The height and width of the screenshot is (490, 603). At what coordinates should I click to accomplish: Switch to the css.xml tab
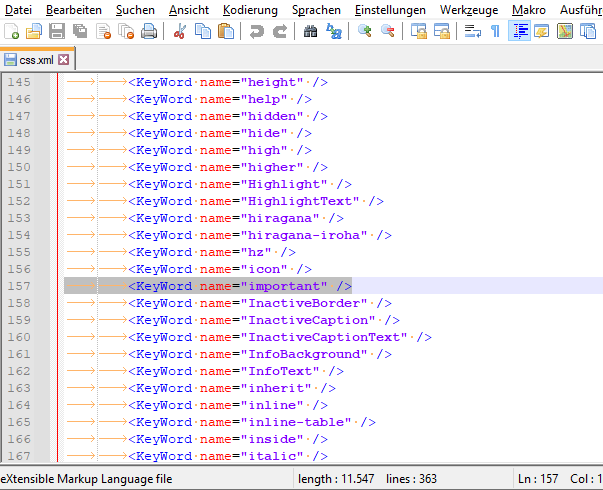pos(36,60)
